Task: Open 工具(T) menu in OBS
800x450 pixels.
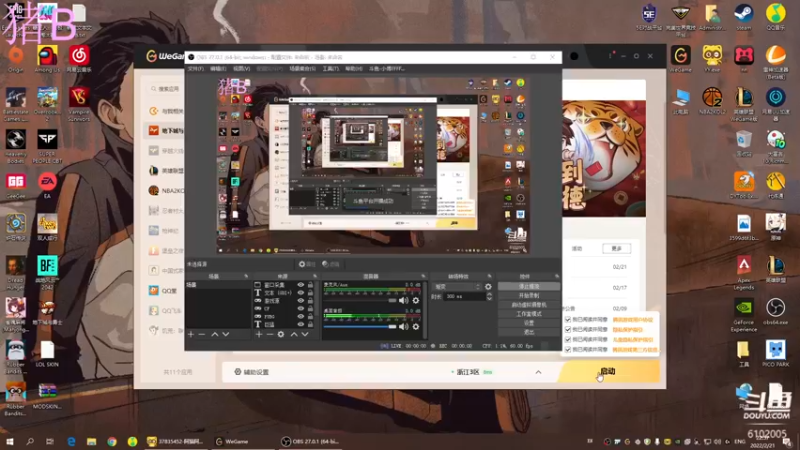Action: point(330,68)
